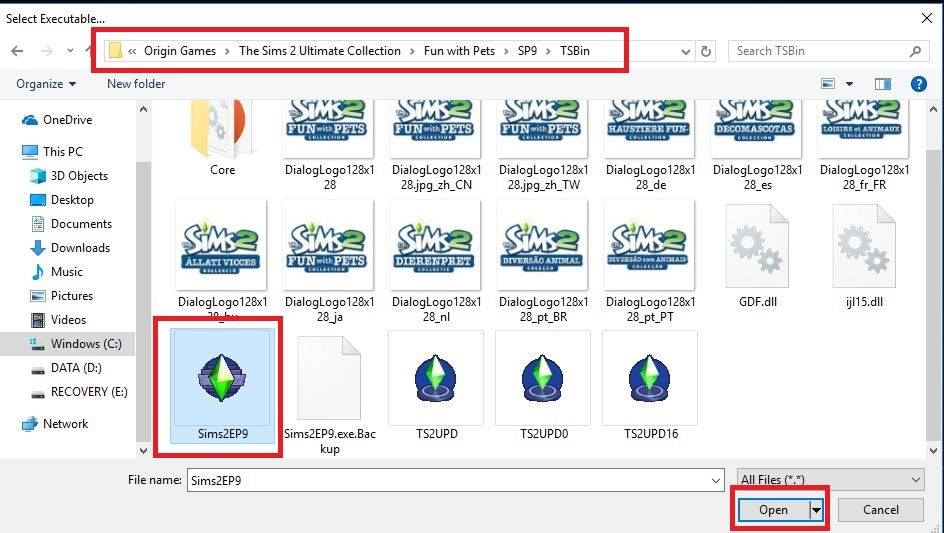Click Origin Games in the address path

click(179, 51)
